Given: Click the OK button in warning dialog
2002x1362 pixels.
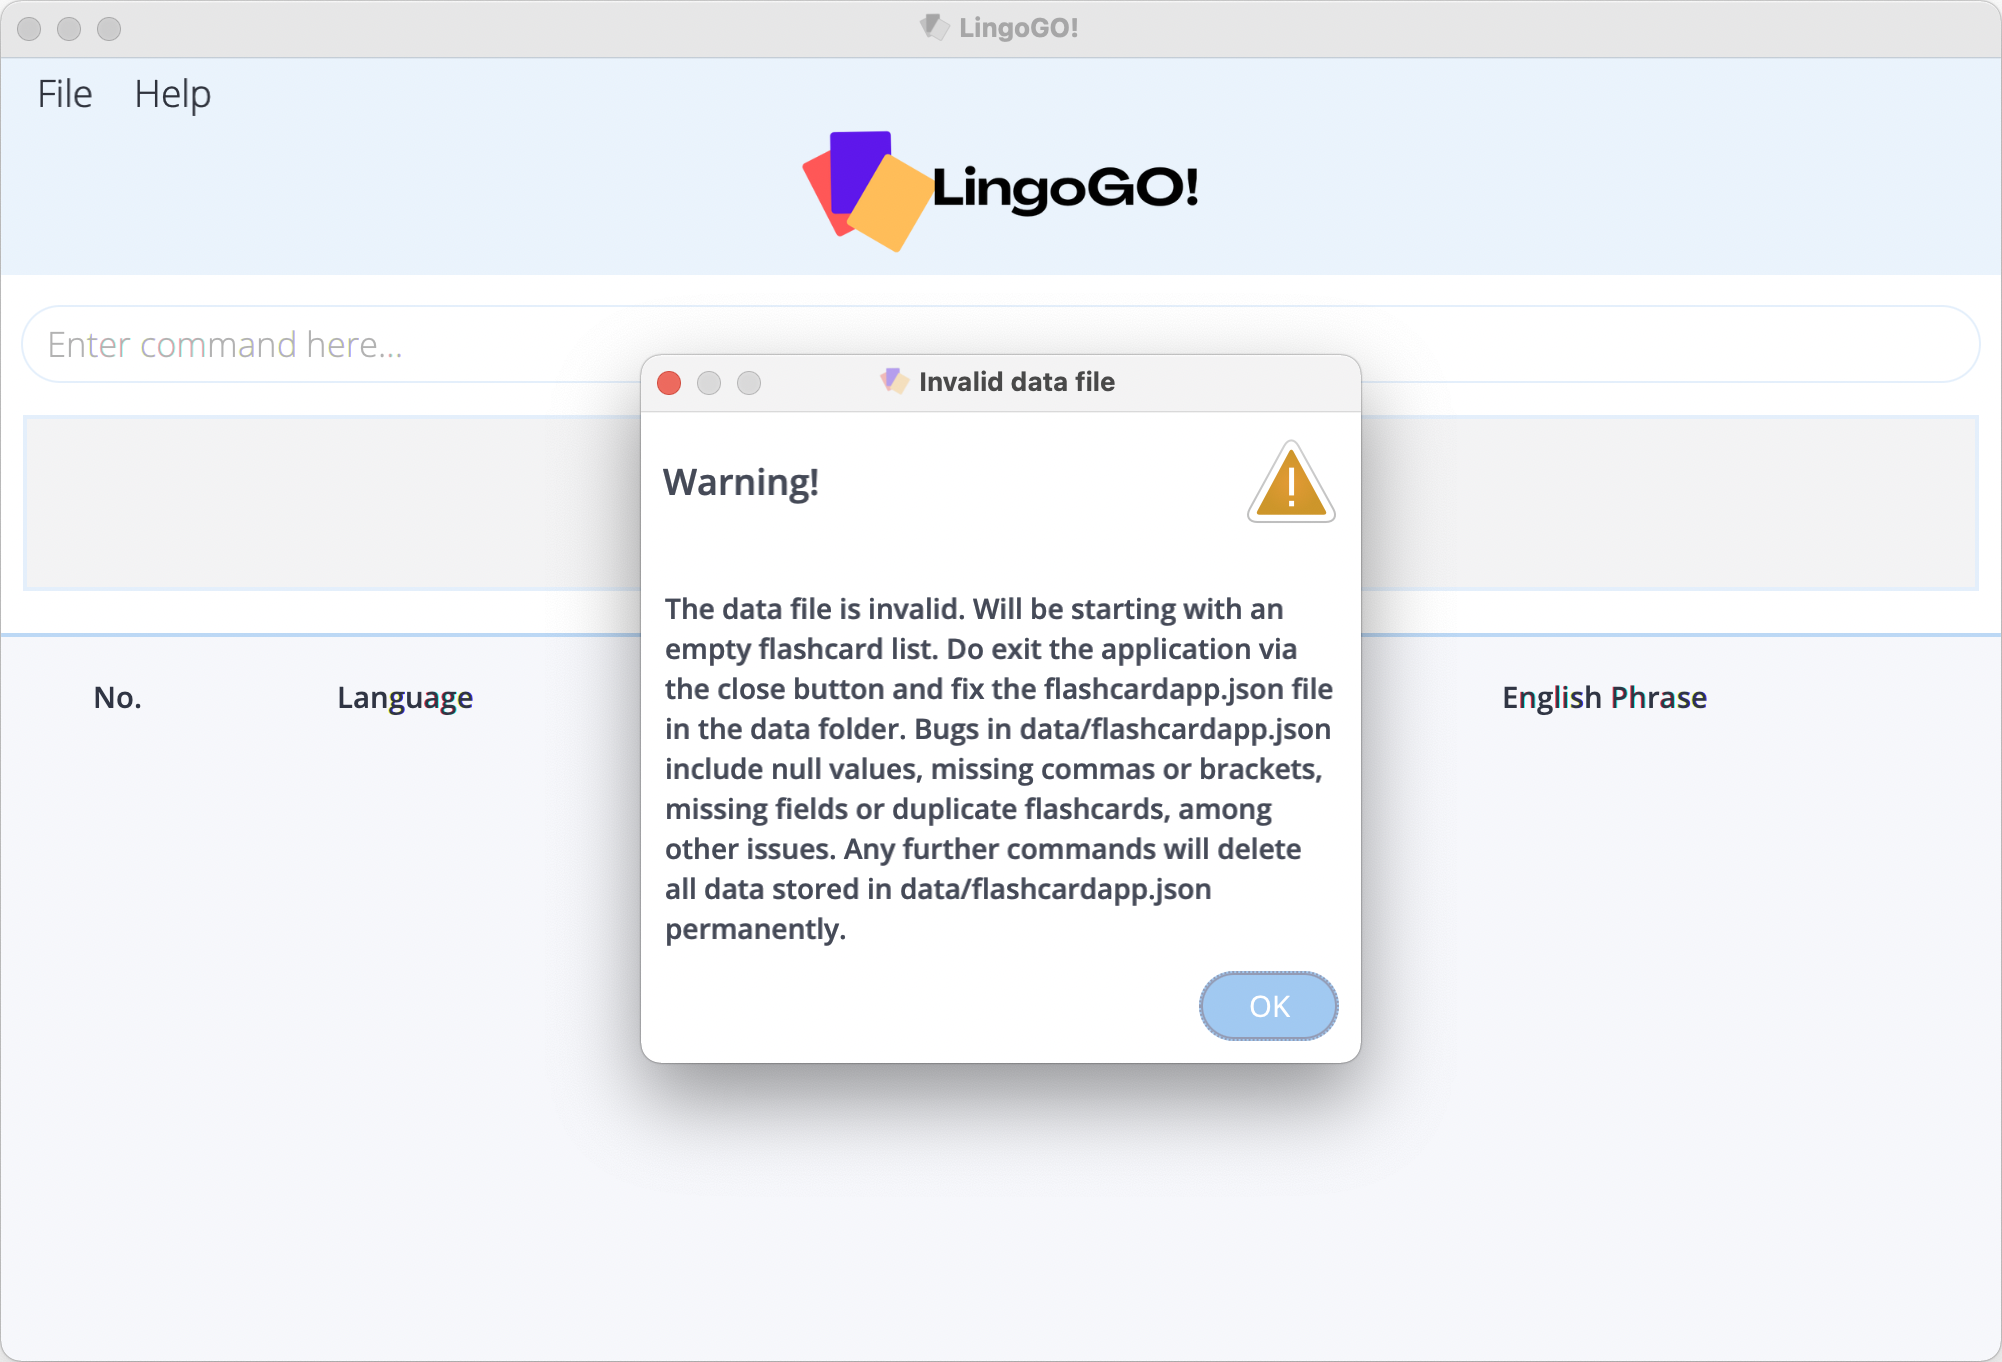Looking at the screenshot, I should coord(1268,1005).
